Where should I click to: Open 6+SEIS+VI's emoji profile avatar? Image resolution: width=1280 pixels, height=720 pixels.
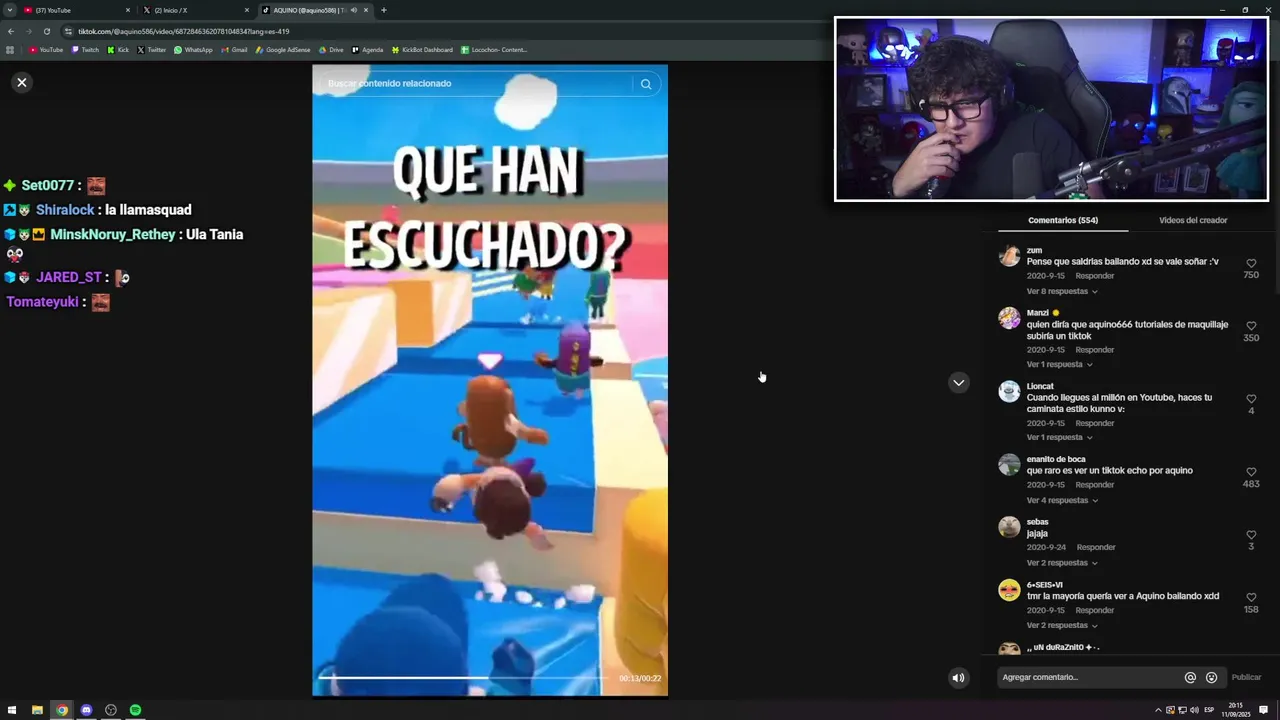(x=1009, y=590)
